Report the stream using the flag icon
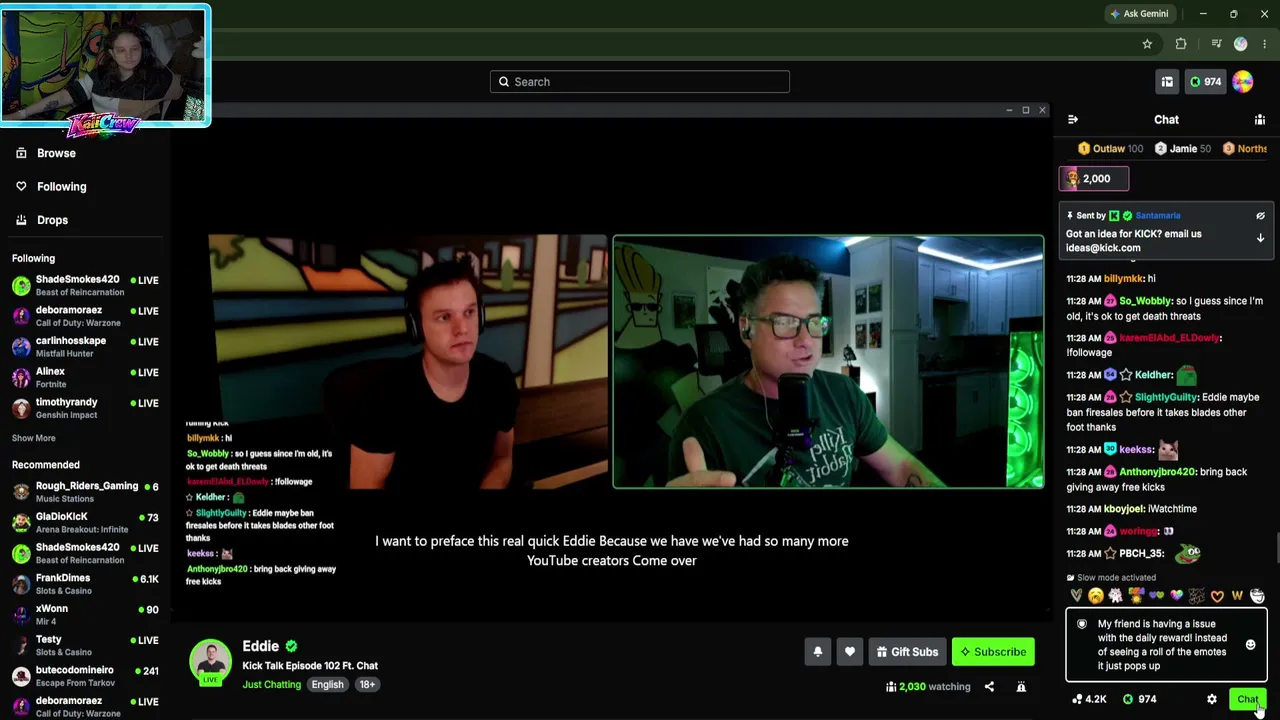The image size is (1280, 720). 1021,687
